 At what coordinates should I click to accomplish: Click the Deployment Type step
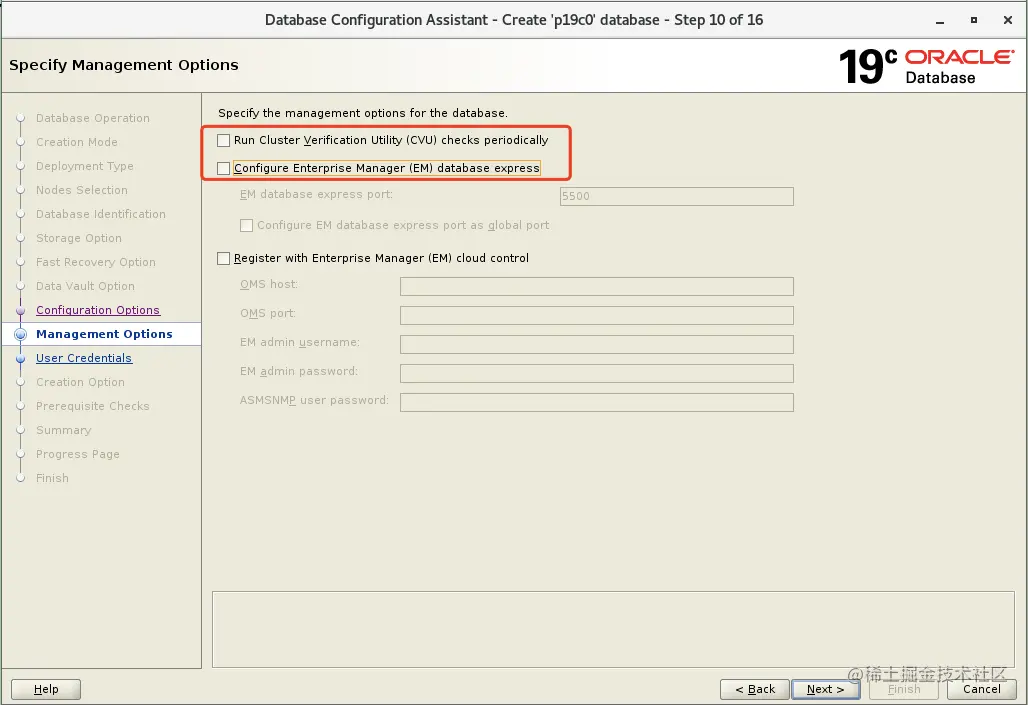(x=85, y=166)
